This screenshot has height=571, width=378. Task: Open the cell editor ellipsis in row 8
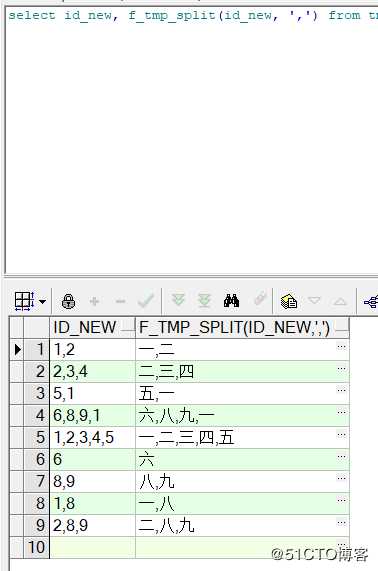[341, 500]
